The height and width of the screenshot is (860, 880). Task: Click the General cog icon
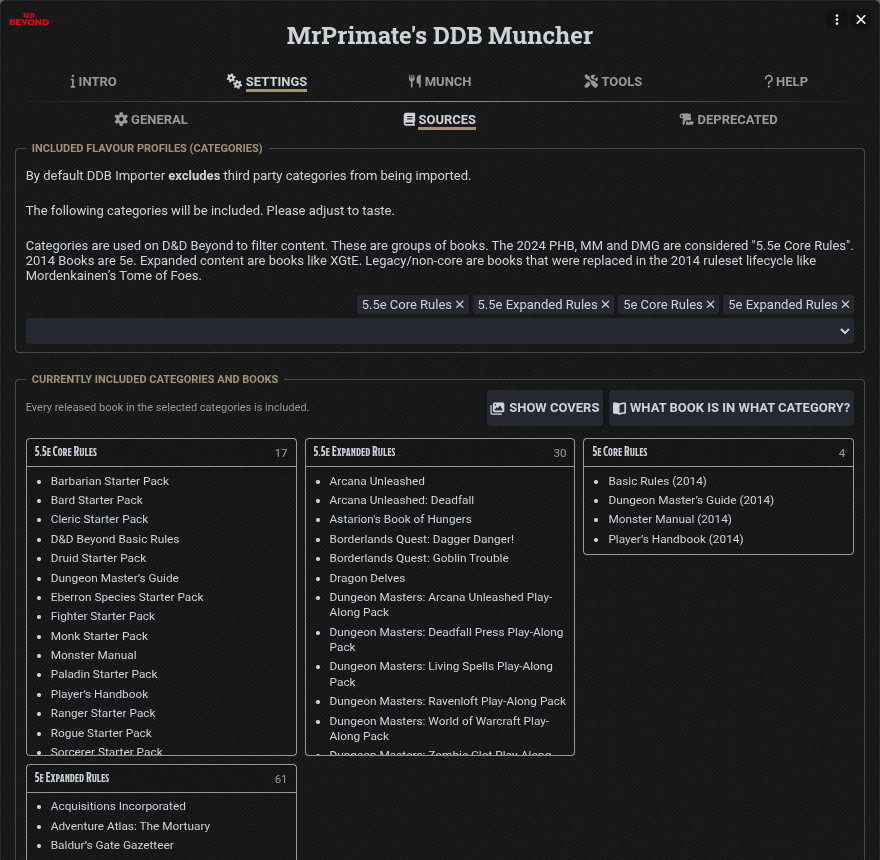pyautogui.click(x=121, y=119)
